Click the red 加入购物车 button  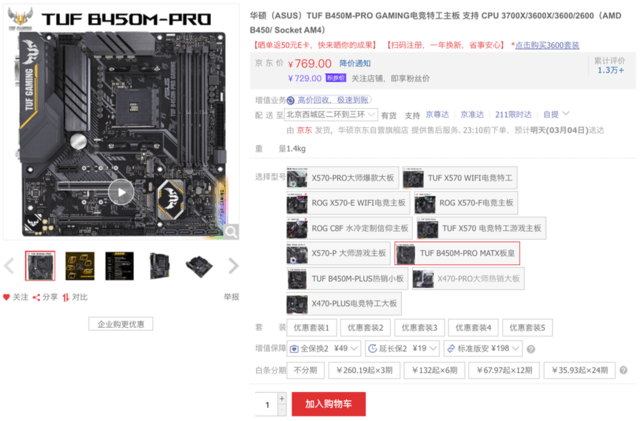click(x=329, y=404)
